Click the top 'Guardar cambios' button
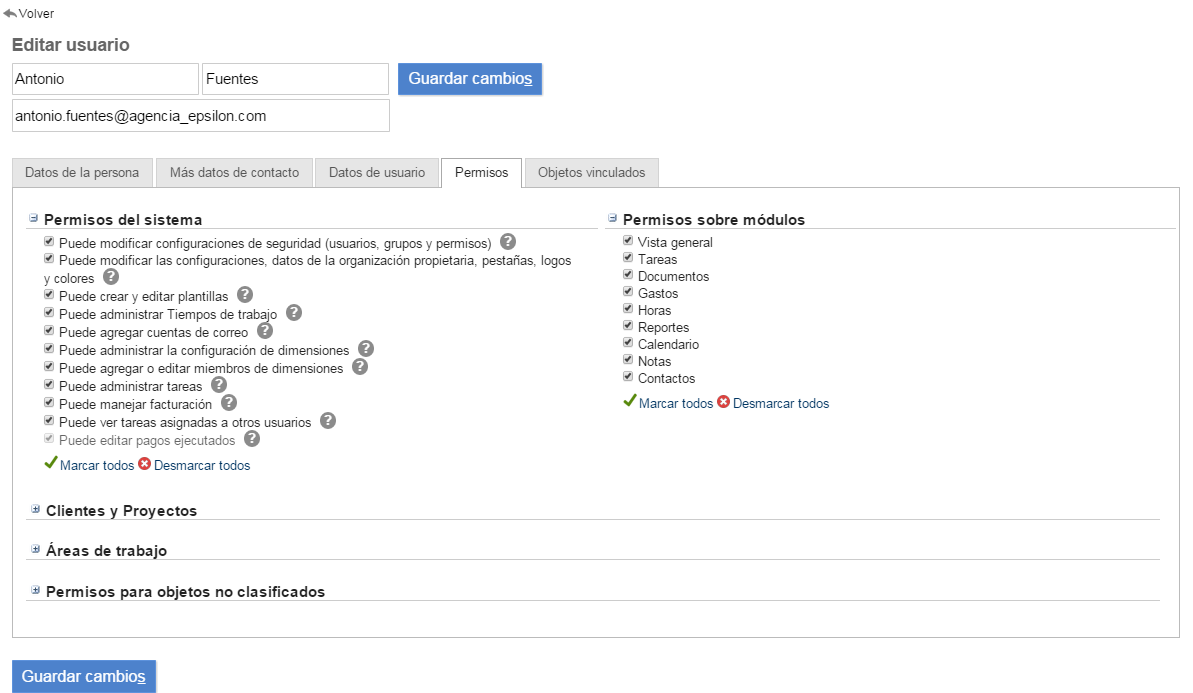1193x693 pixels. coord(469,79)
